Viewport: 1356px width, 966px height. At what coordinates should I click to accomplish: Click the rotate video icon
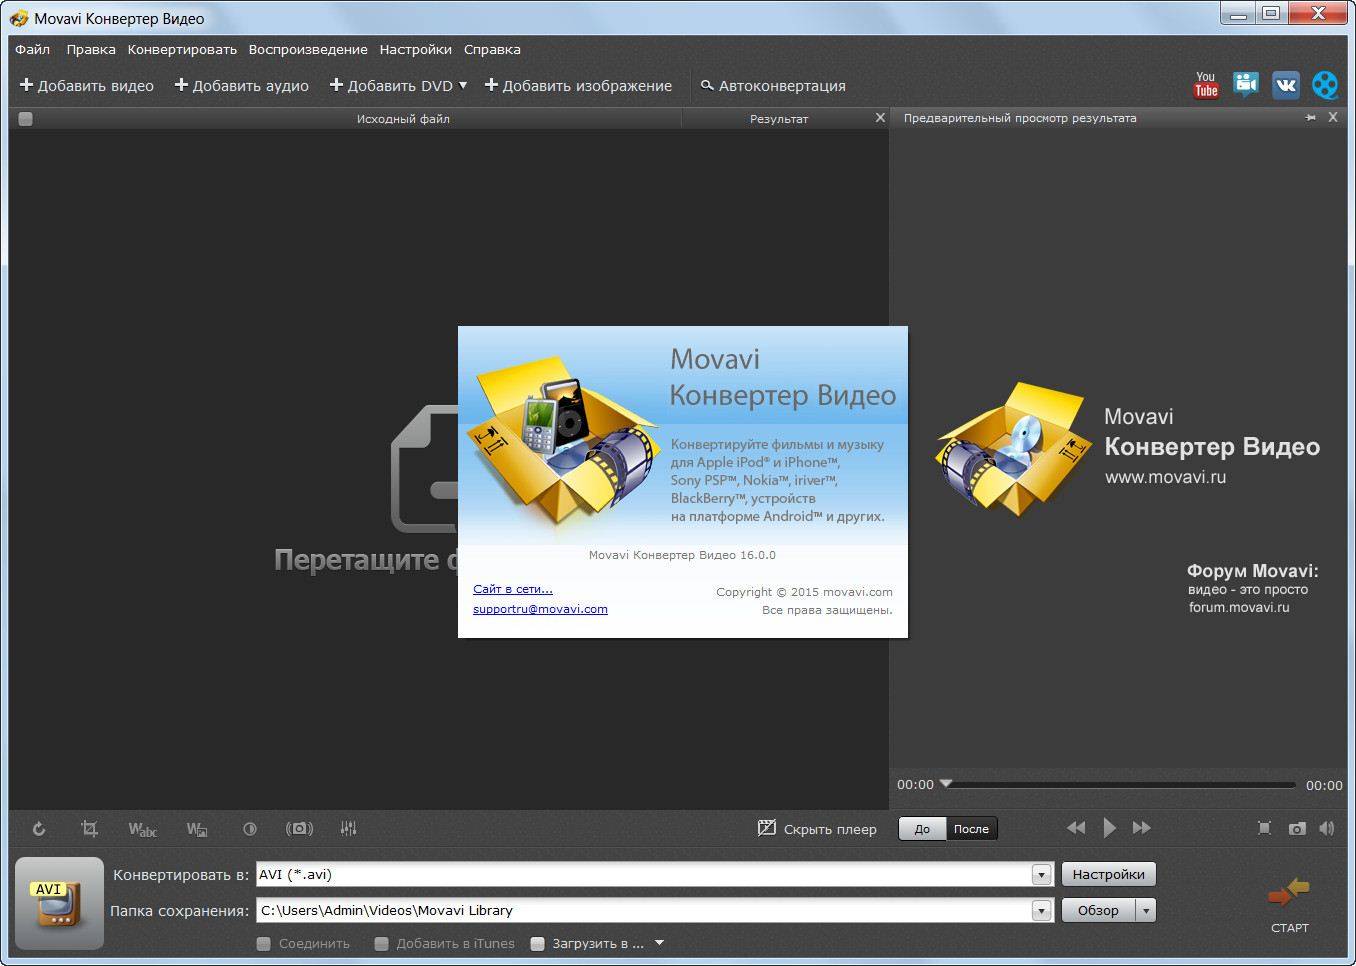(38, 828)
